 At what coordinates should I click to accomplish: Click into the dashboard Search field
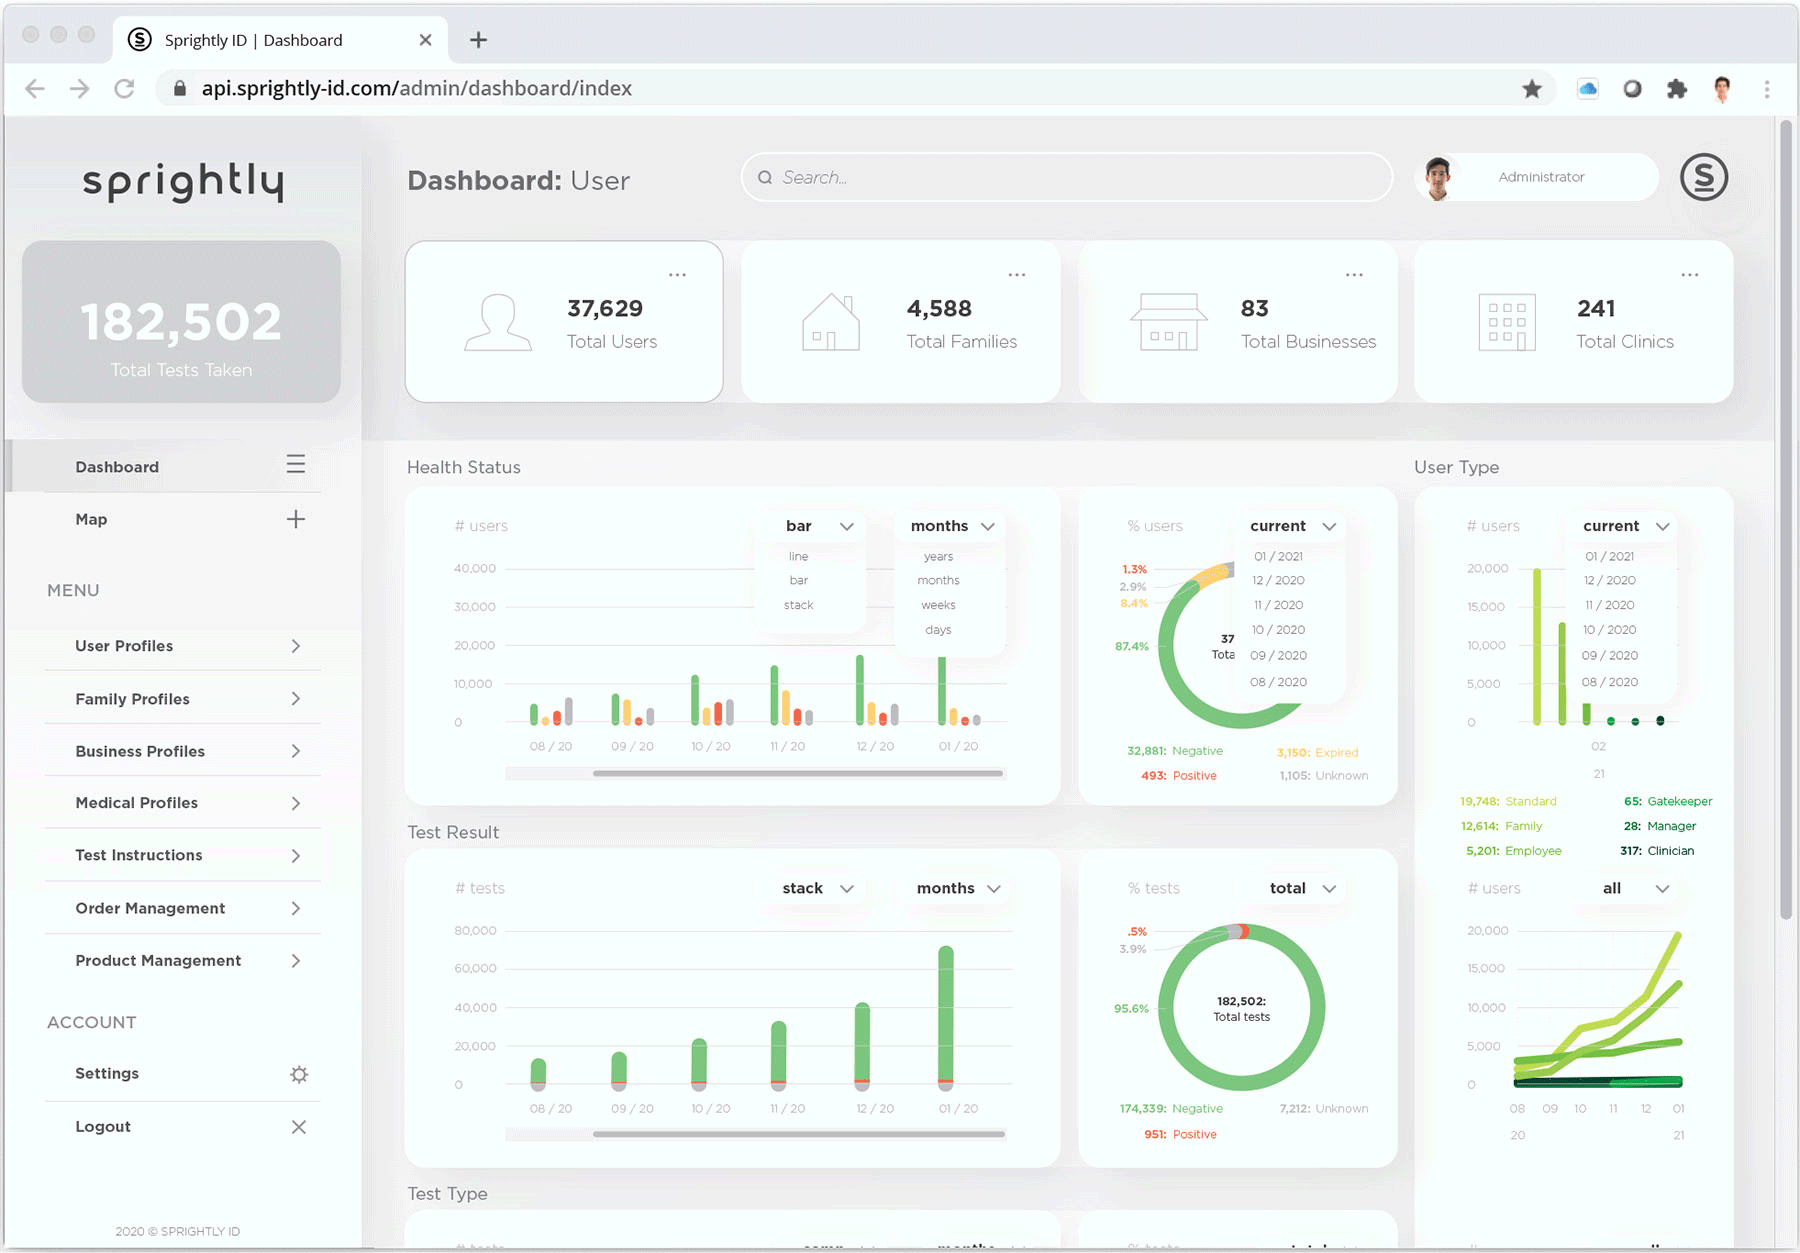tap(1066, 177)
